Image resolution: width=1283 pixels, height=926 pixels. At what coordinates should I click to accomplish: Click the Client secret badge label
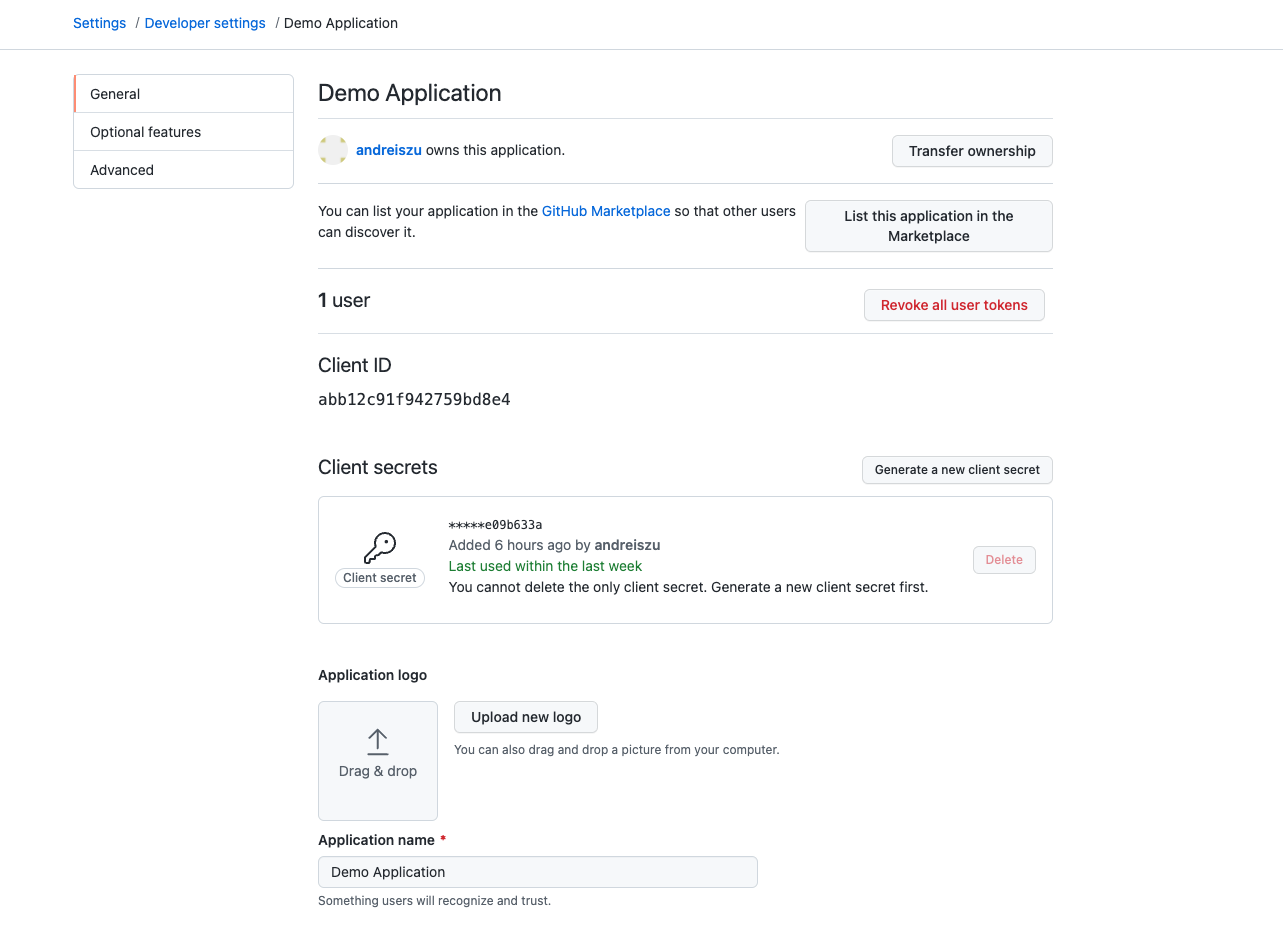pos(380,578)
